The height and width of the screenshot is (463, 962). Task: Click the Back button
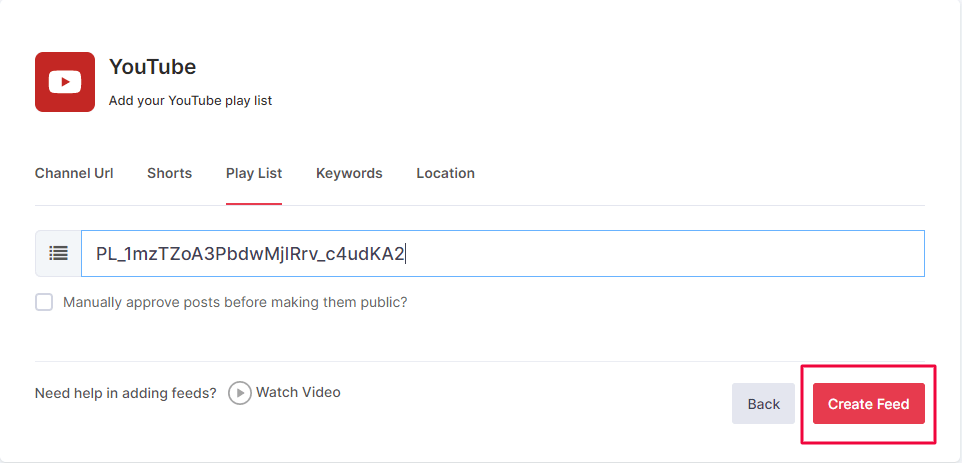[x=763, y=404]
